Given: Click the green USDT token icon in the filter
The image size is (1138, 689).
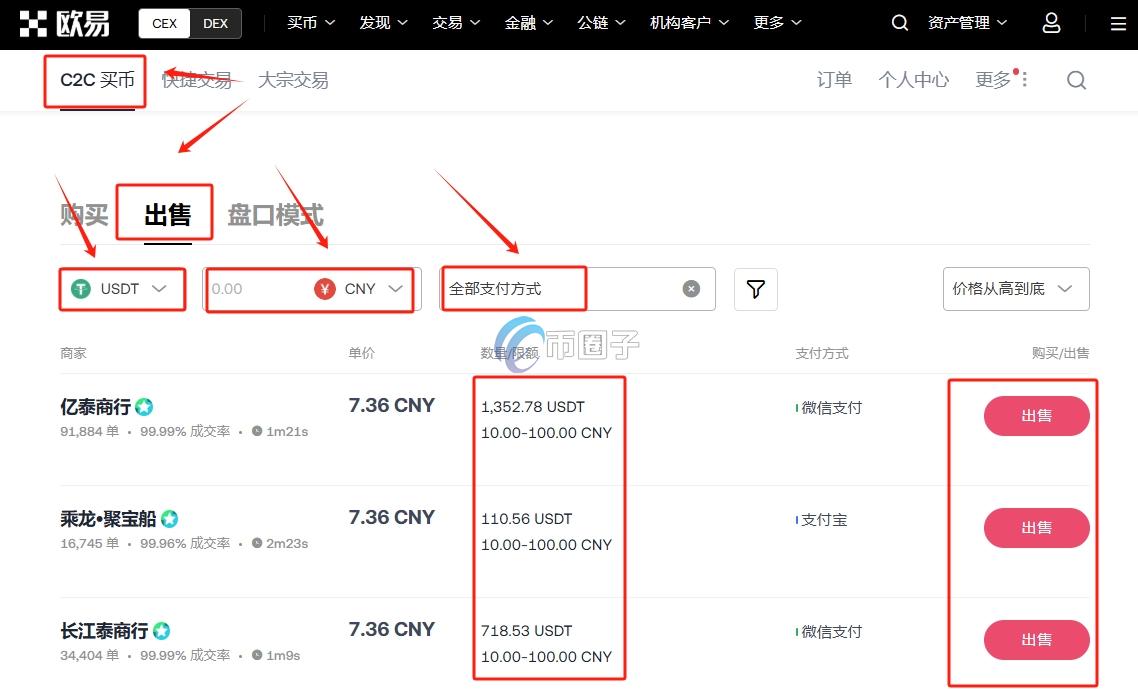Looking at the screenshot, I should click(x=78, y=289).
